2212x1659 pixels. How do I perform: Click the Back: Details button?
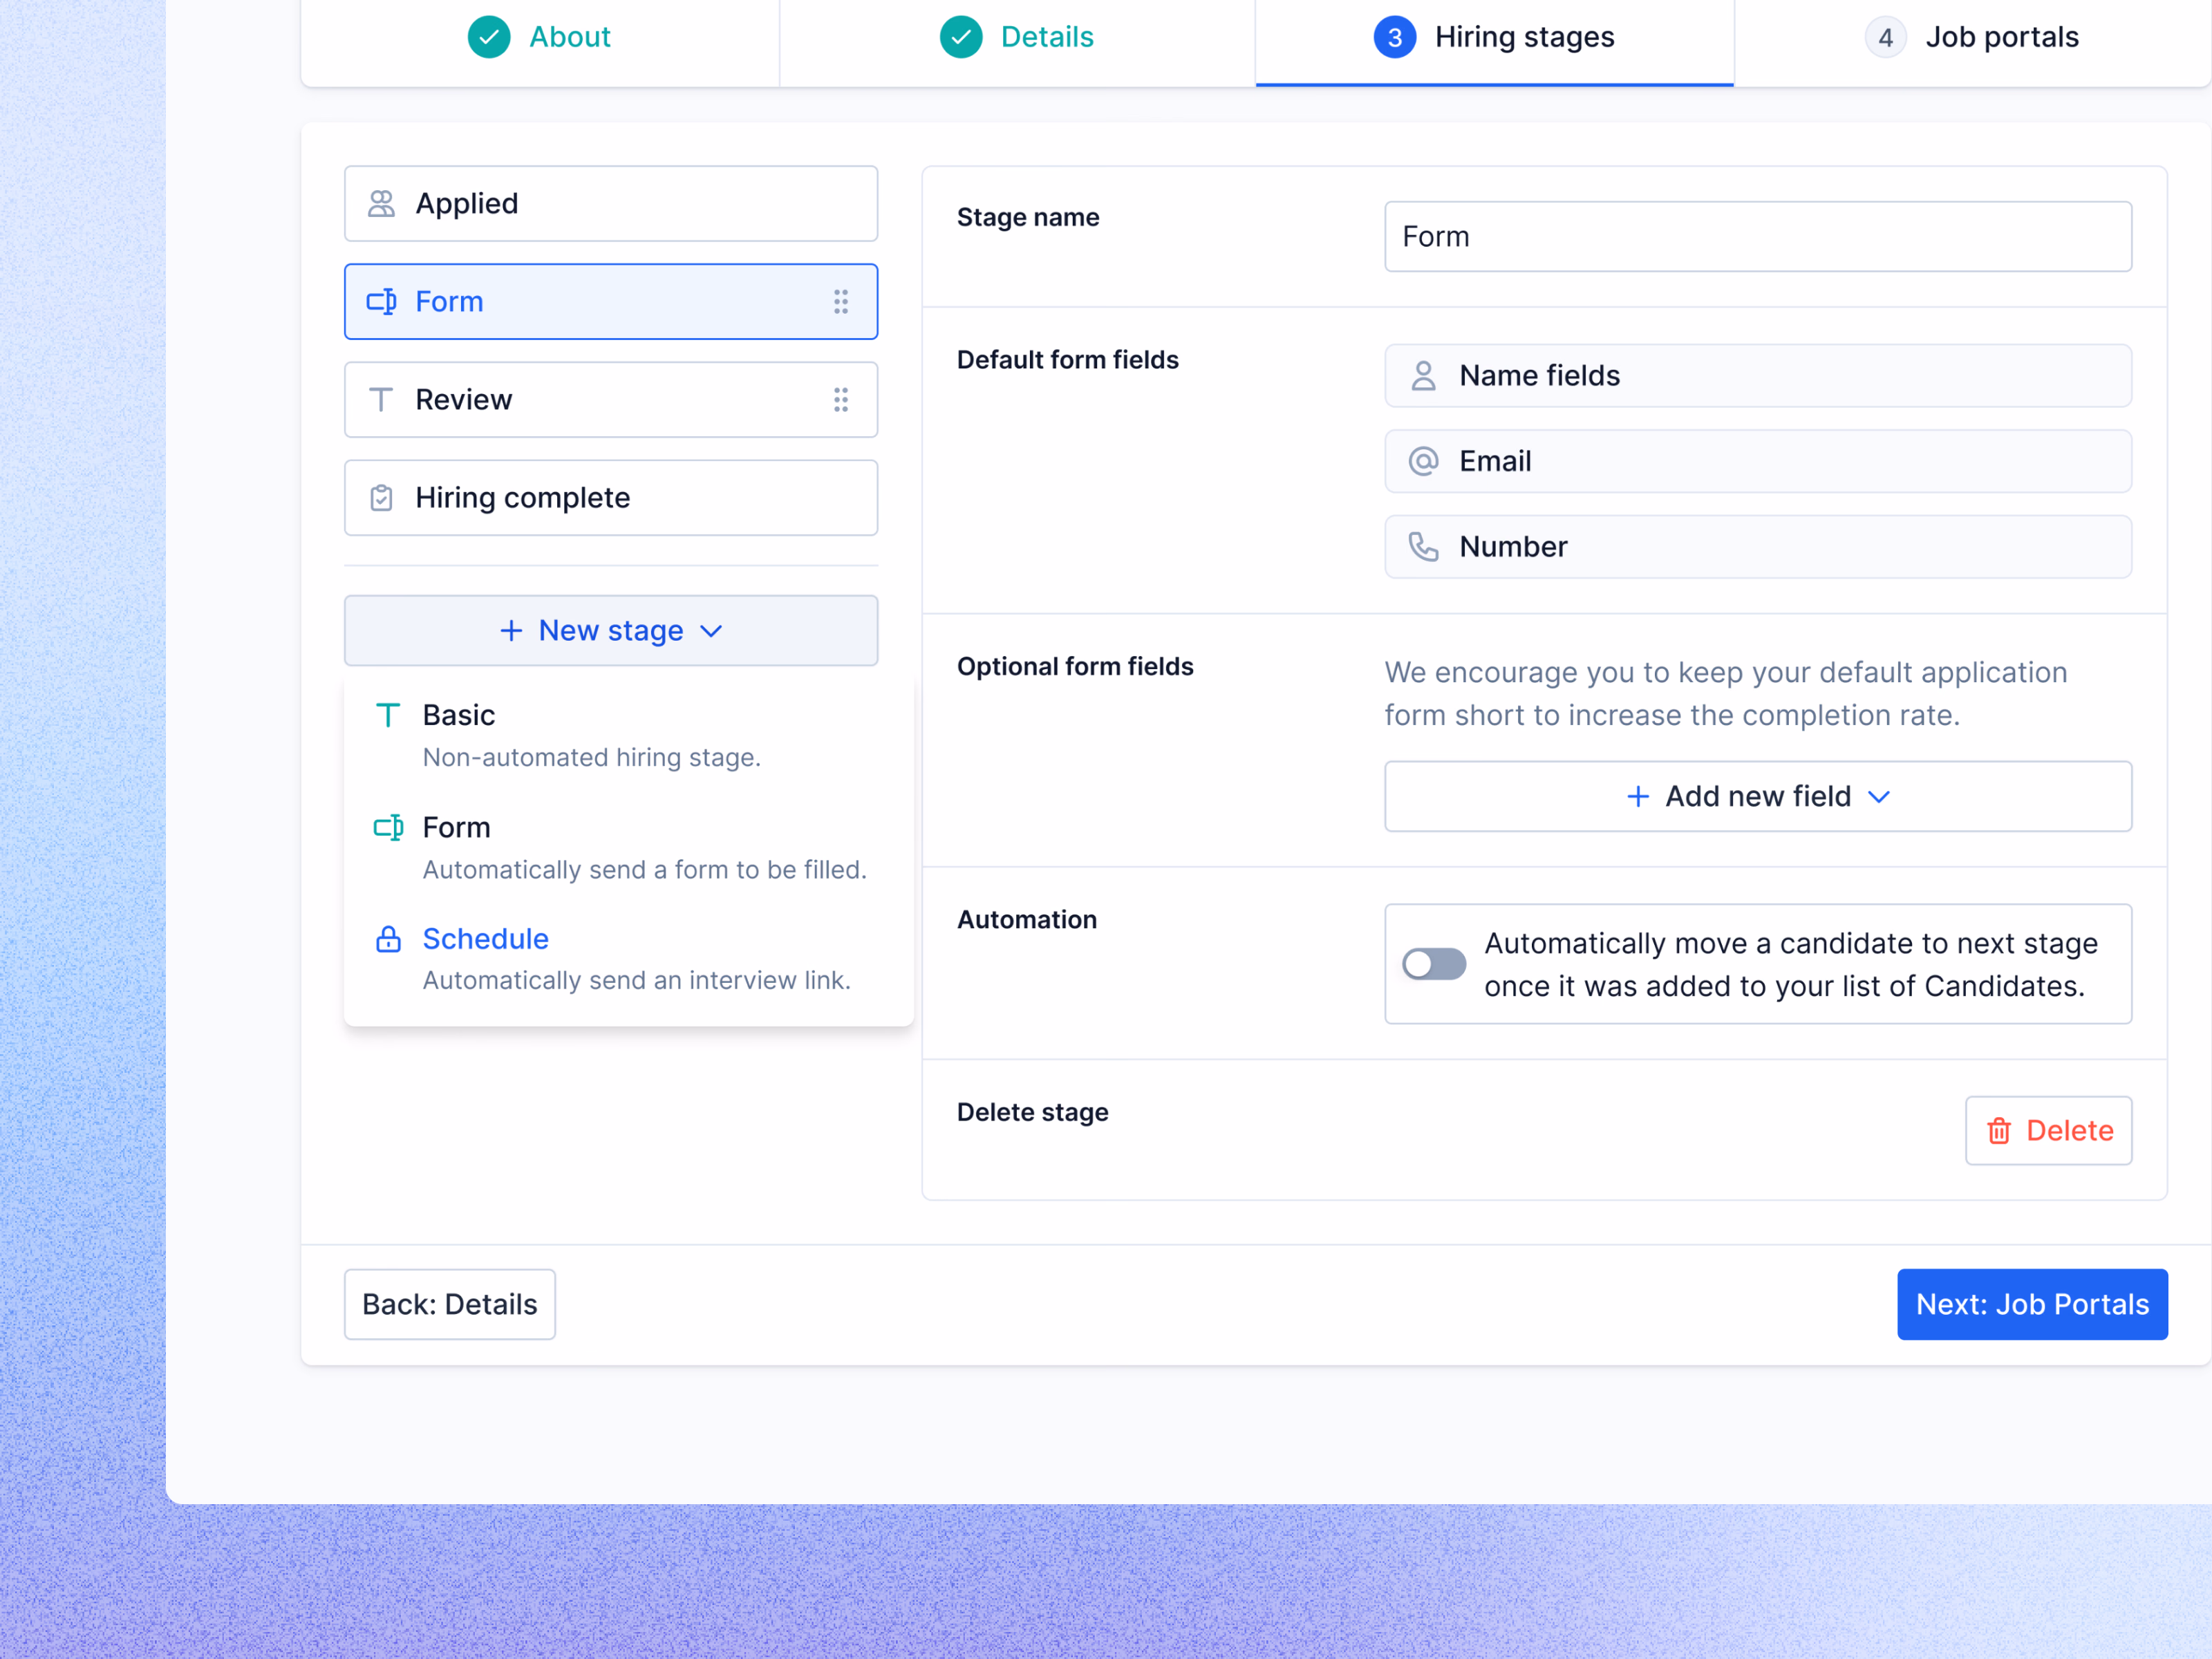450,1305
